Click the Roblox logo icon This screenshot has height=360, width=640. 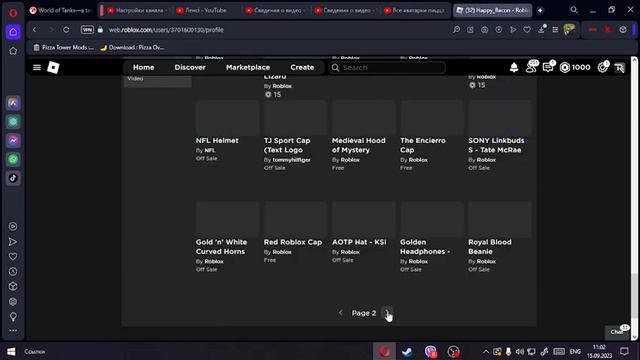tap(53, 67)
